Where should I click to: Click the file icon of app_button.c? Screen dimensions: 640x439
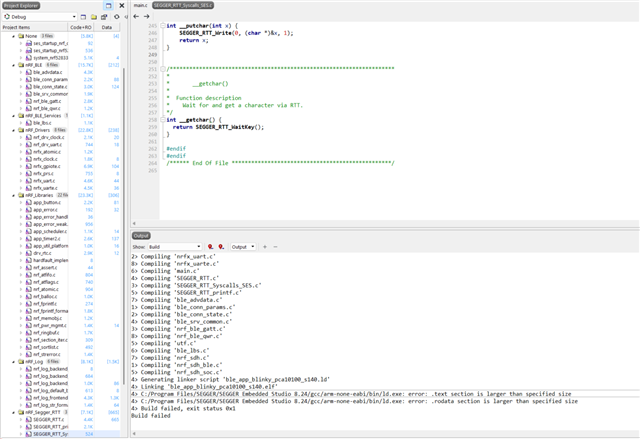point(29,202)
